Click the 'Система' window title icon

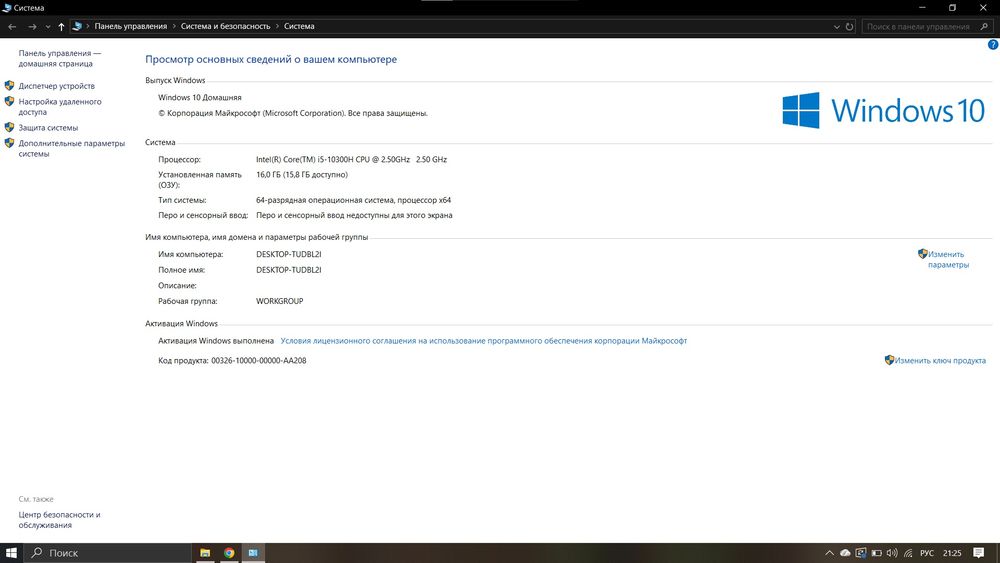[x=6, y=8]
